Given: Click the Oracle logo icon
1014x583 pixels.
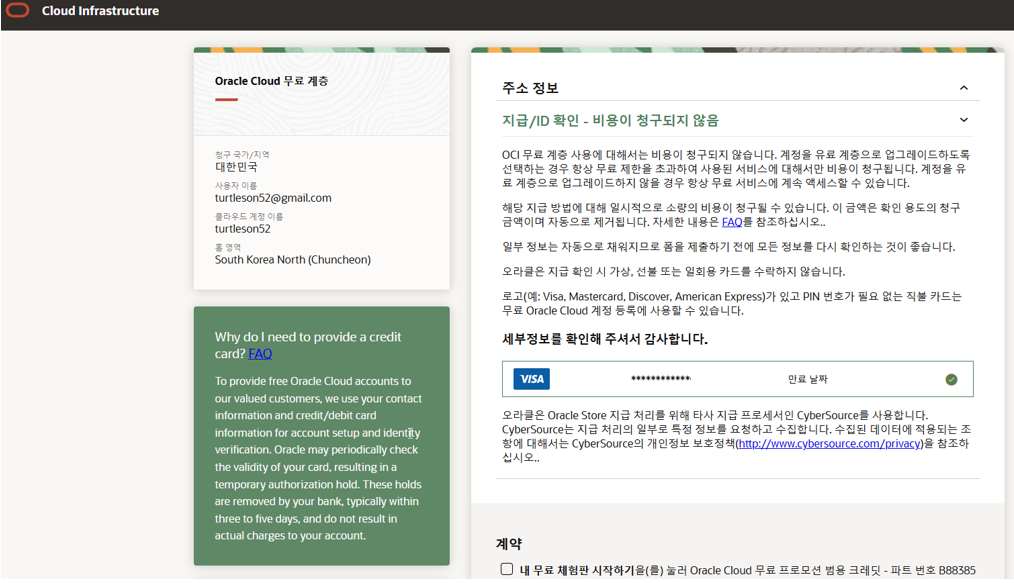Looking at the screenshot, I should click(x=17, y=10).
